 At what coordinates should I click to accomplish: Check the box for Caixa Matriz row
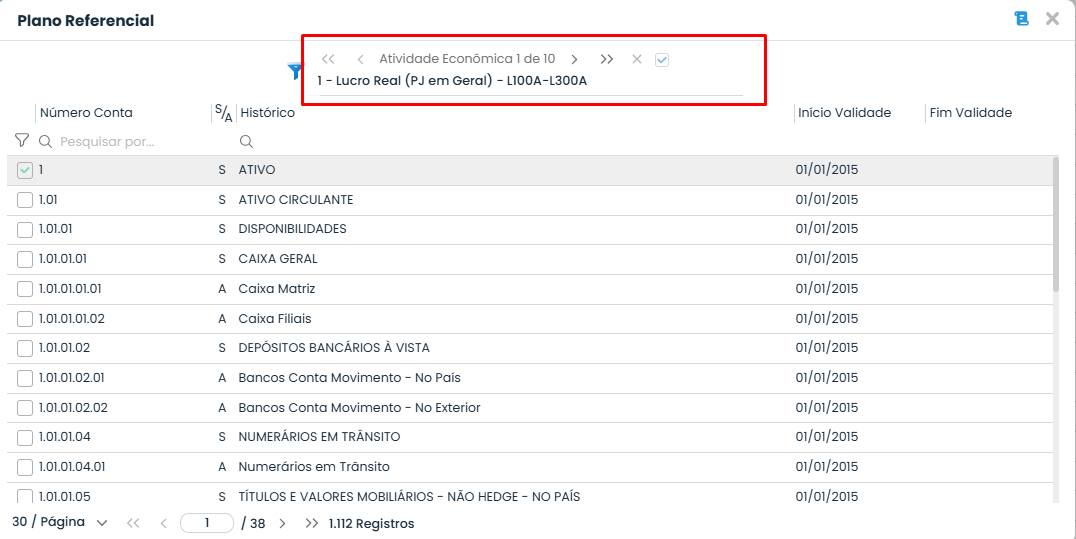25,289
